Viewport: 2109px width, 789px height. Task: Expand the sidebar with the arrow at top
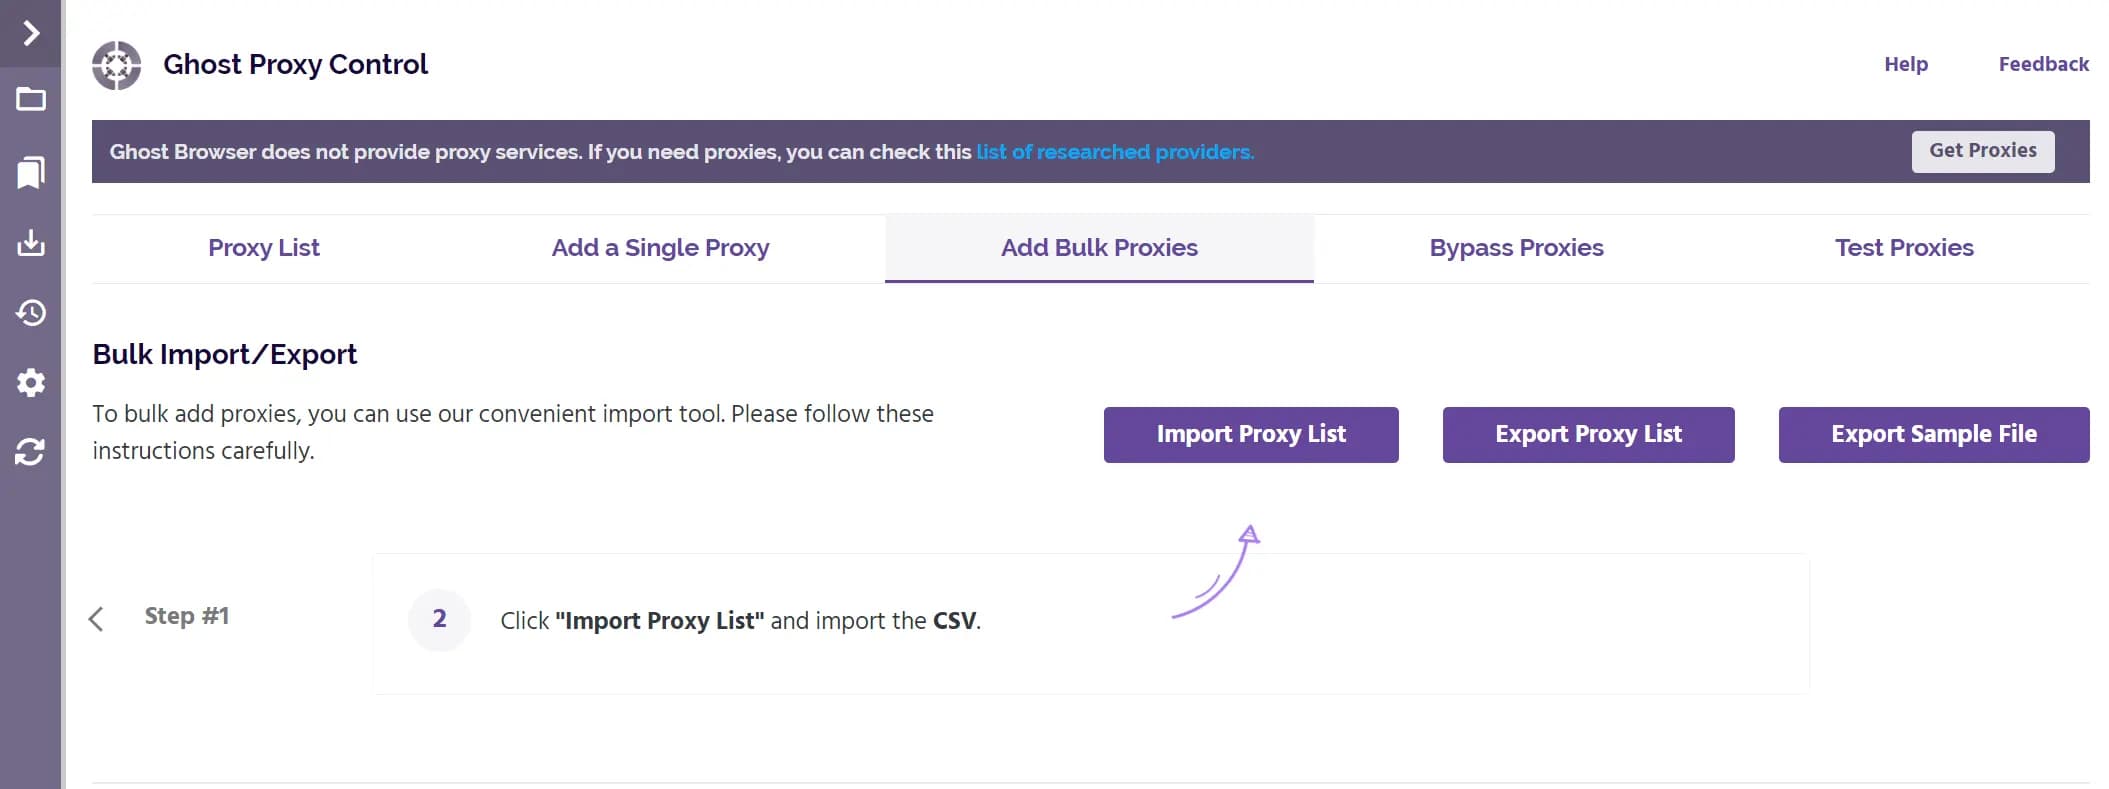(31, 31)
